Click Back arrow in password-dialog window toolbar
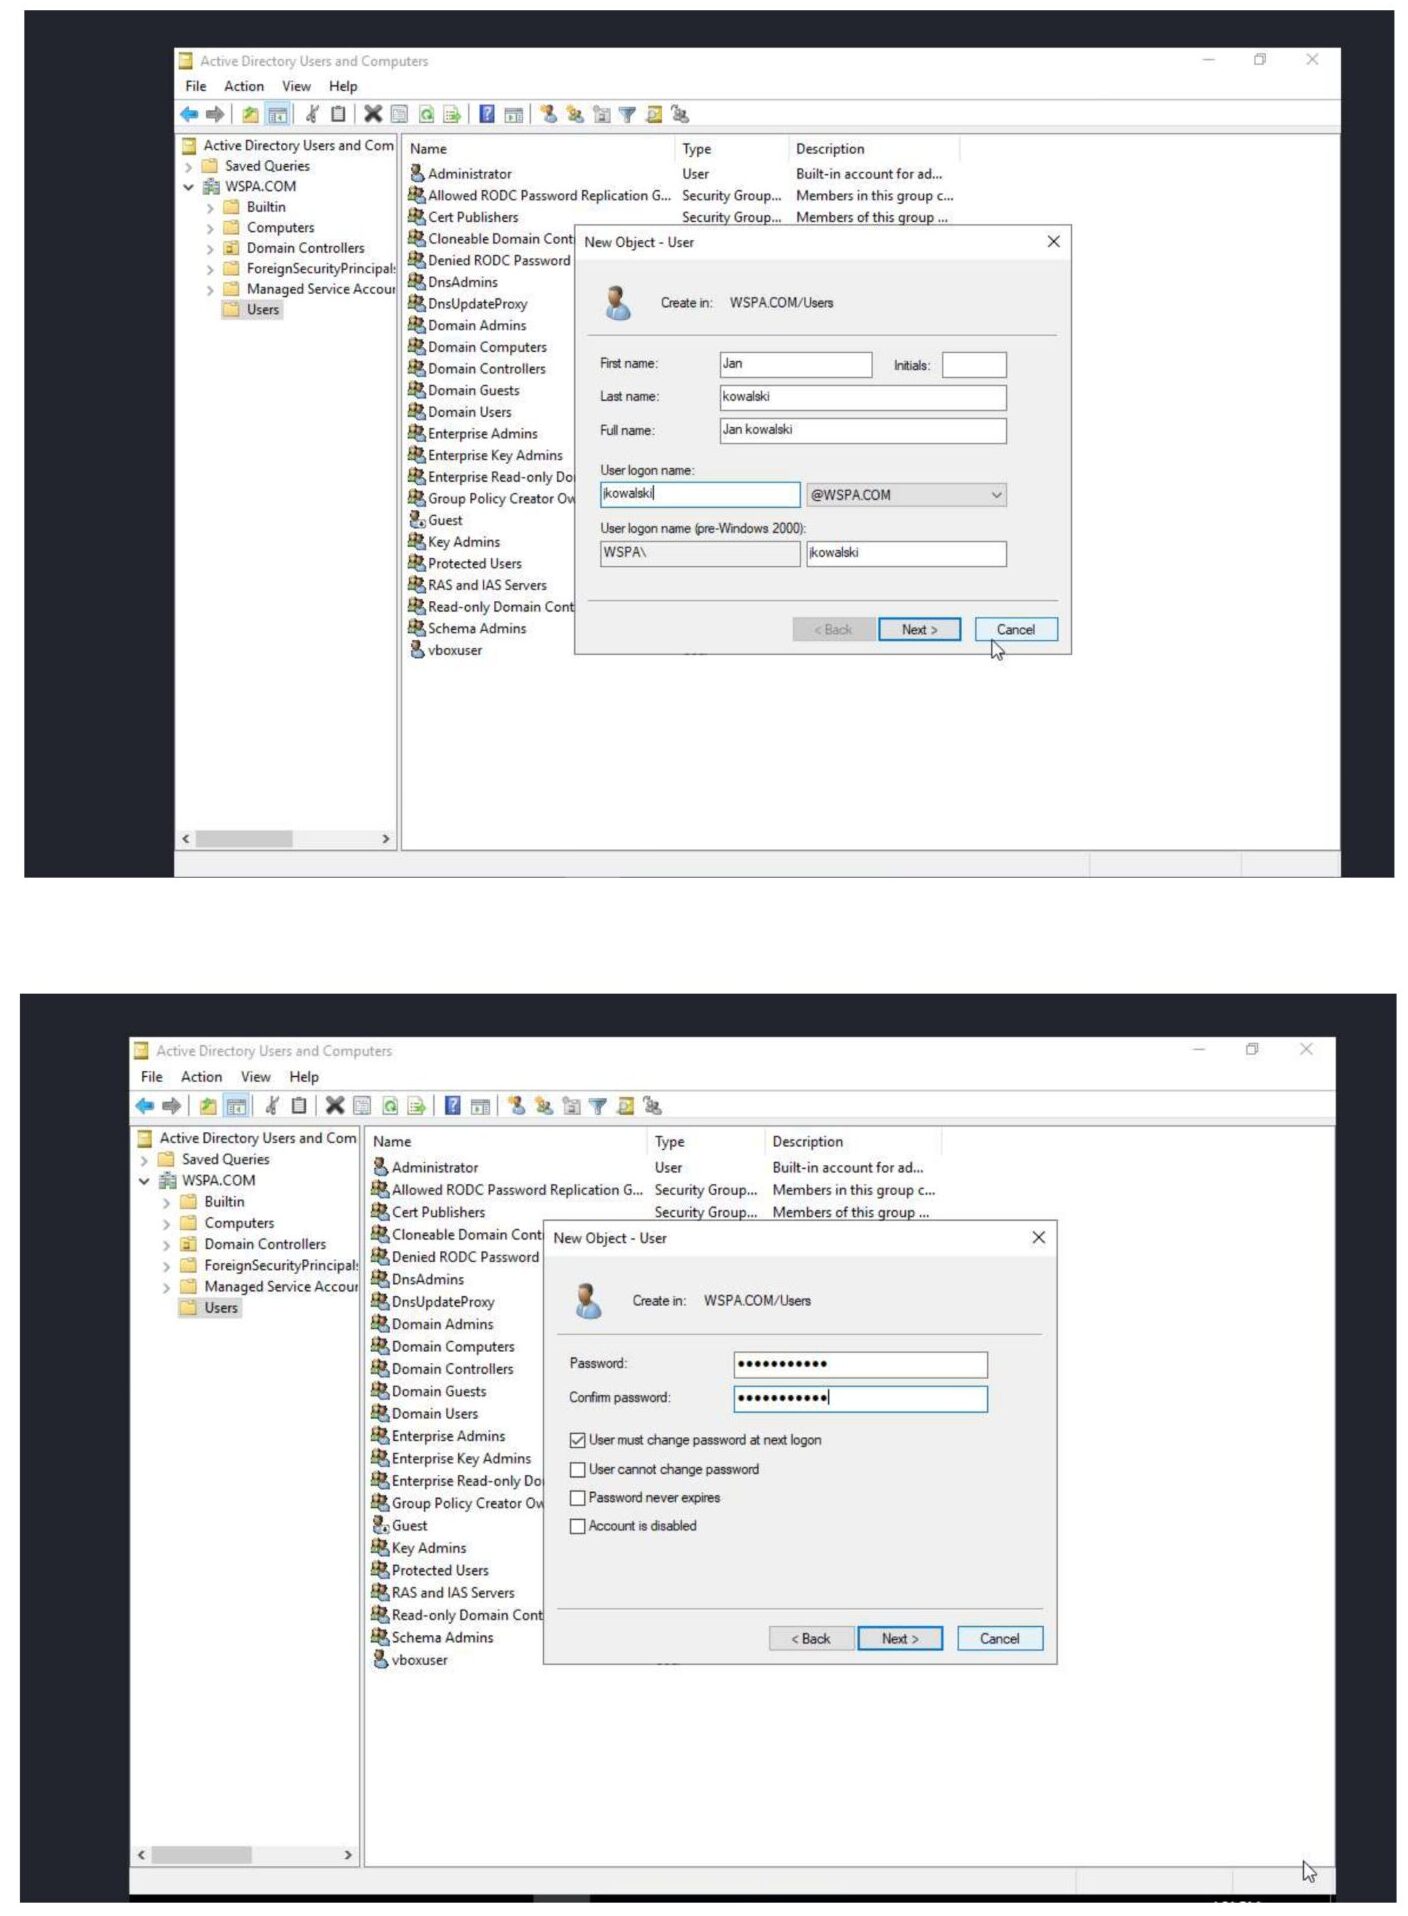 (x=145, y=1105)
